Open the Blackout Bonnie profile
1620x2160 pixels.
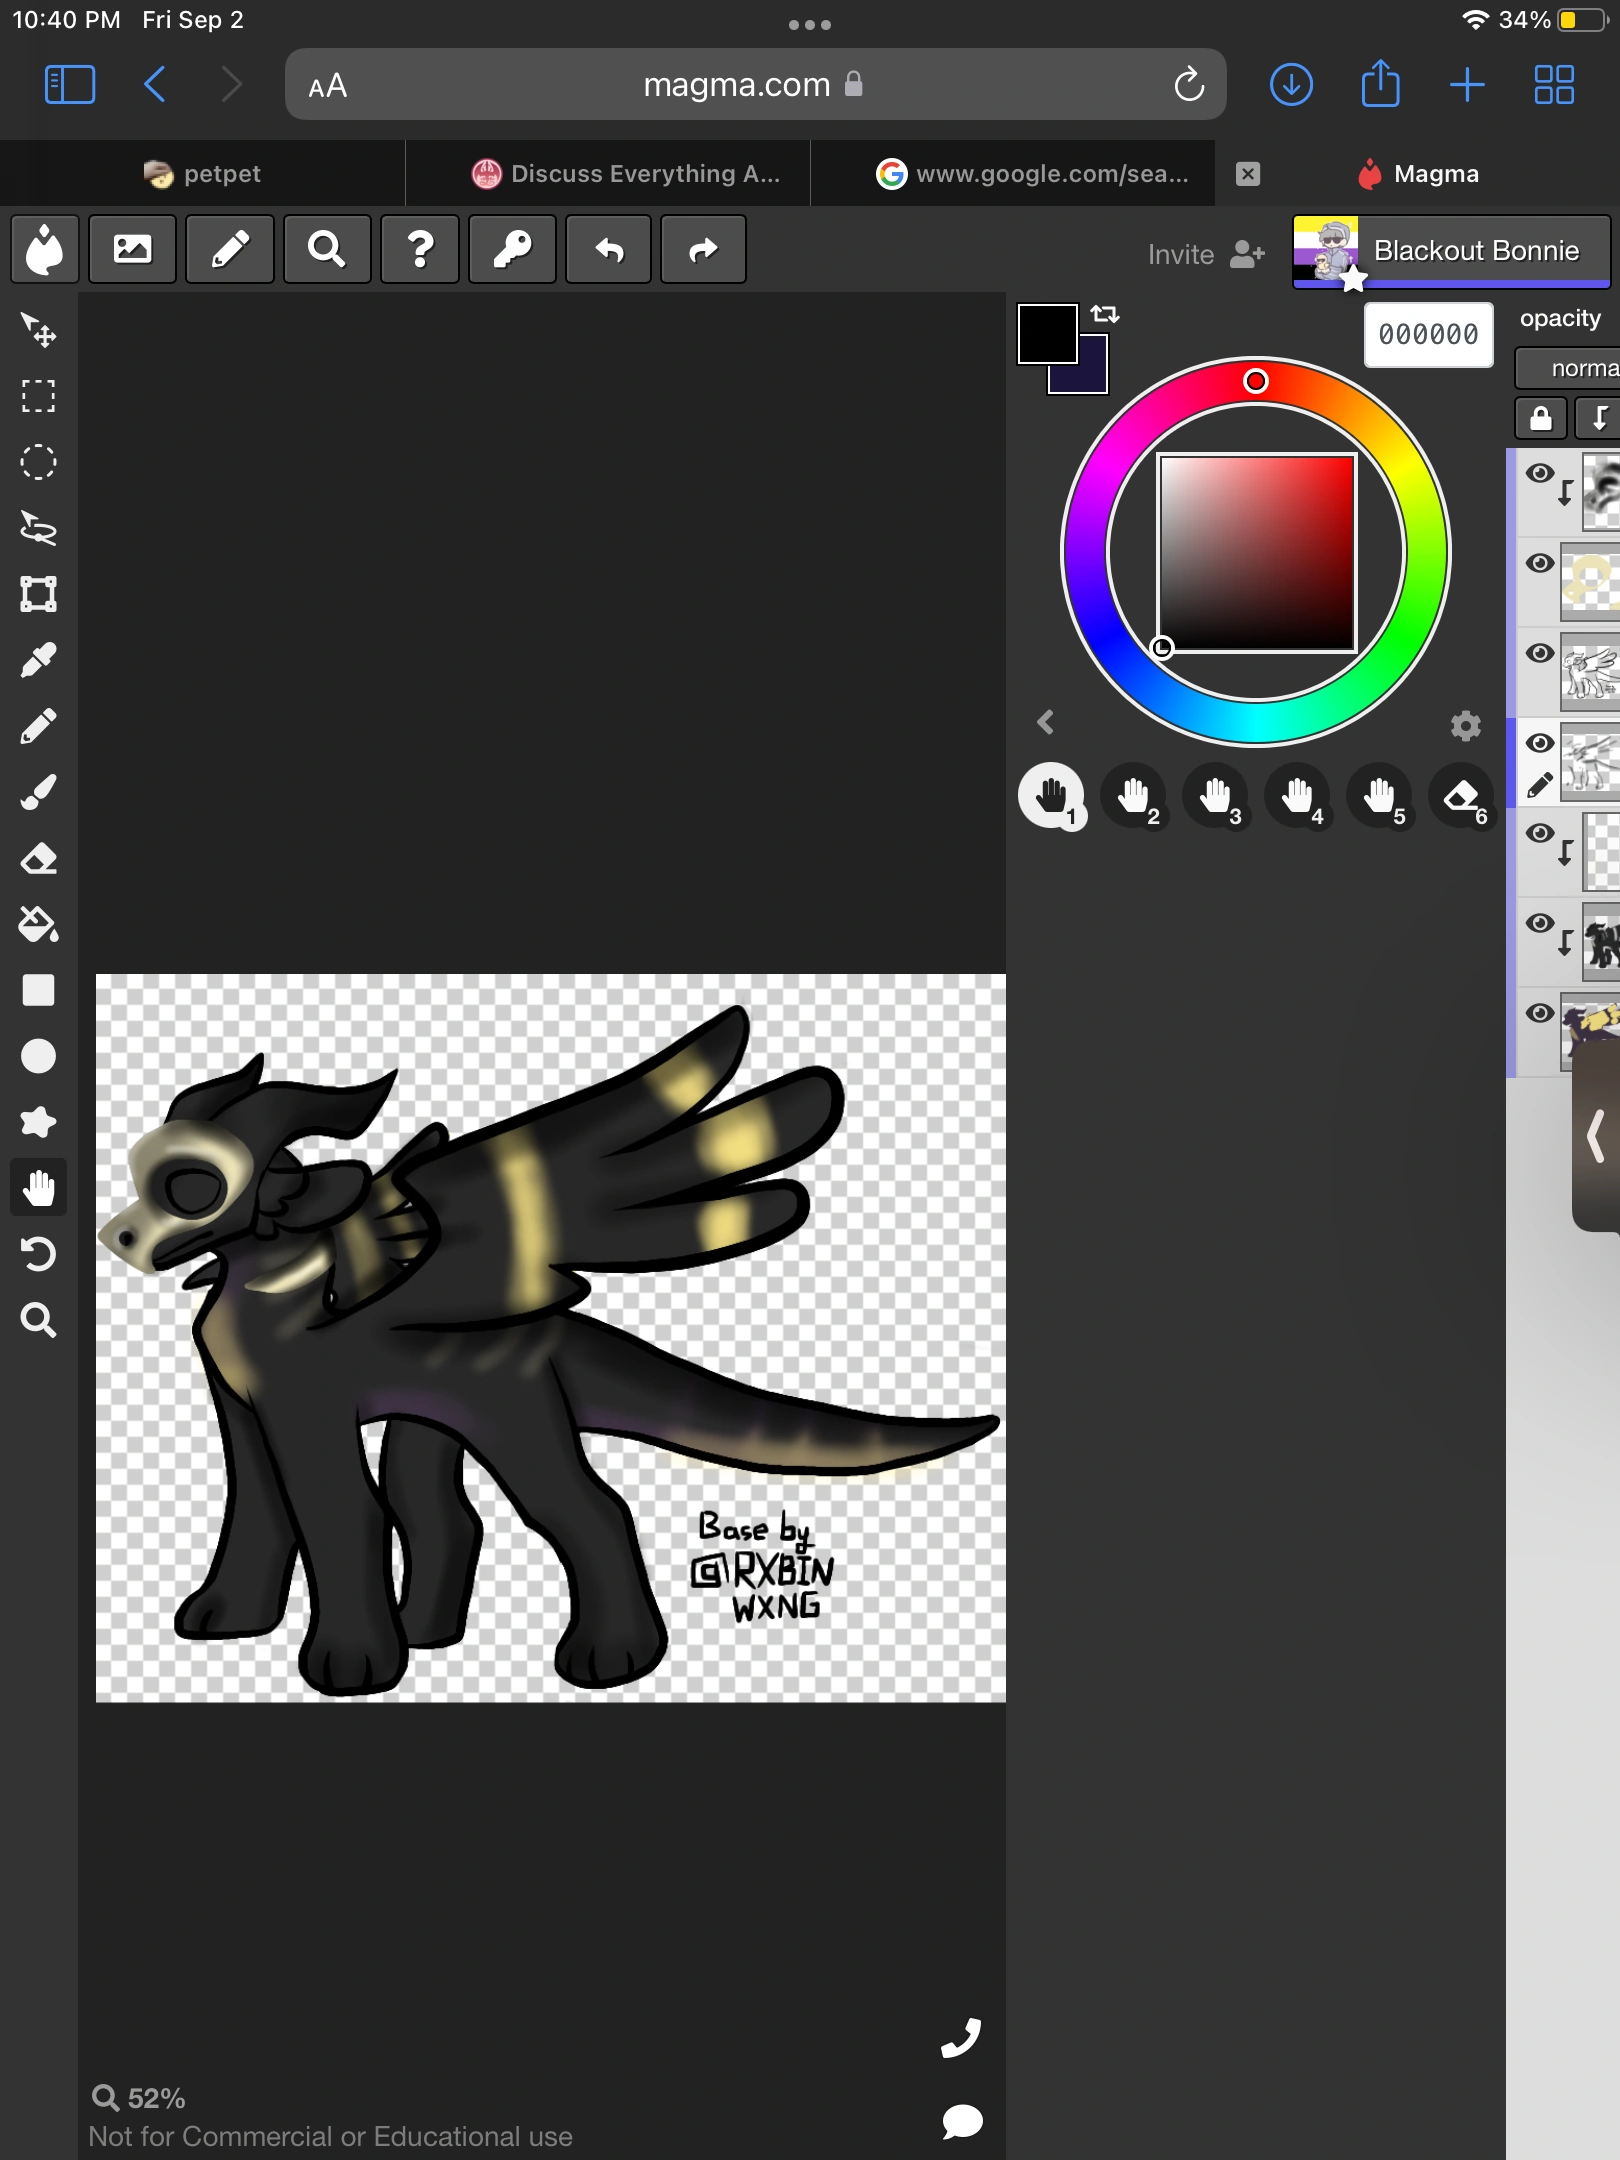tap(1450, 251)
